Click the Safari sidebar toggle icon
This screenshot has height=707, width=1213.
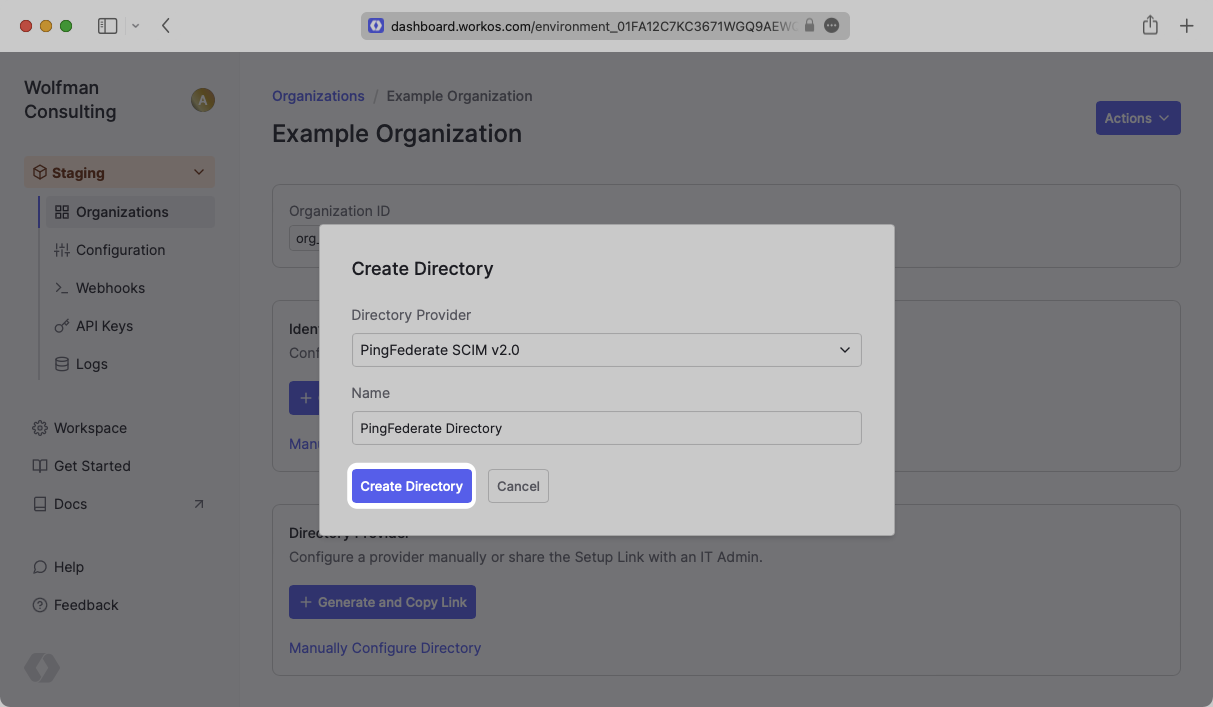(107, 26)
